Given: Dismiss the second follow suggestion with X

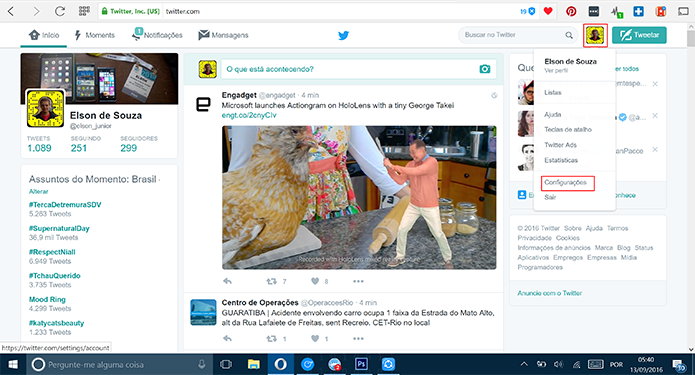Looking at the screenshot, I should pos(655,116).
